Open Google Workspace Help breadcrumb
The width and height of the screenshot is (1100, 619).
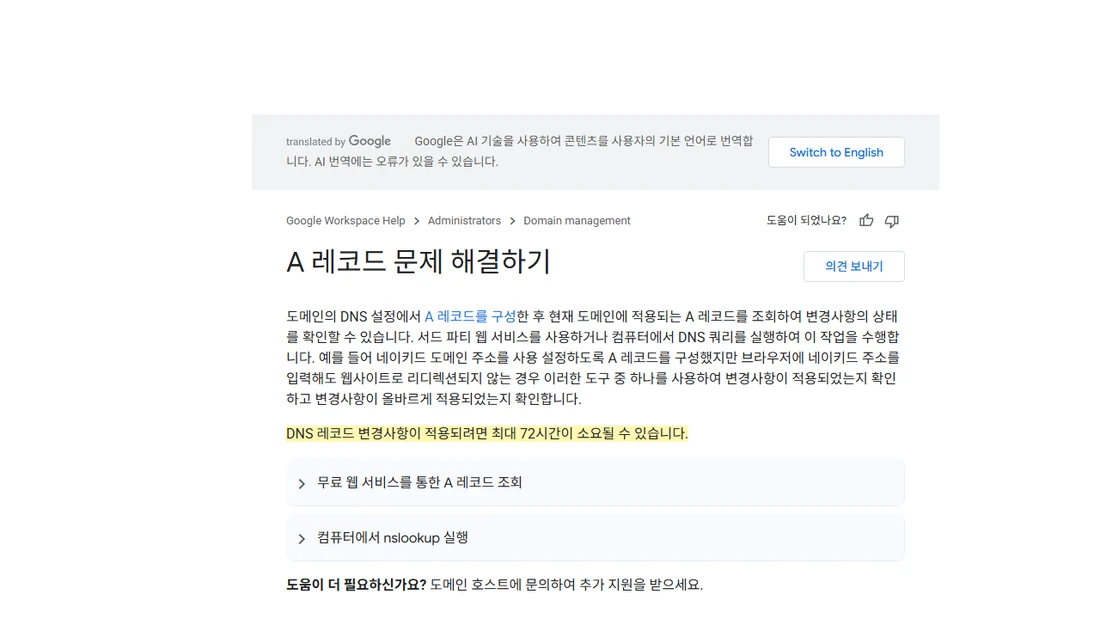pos(345,220)
